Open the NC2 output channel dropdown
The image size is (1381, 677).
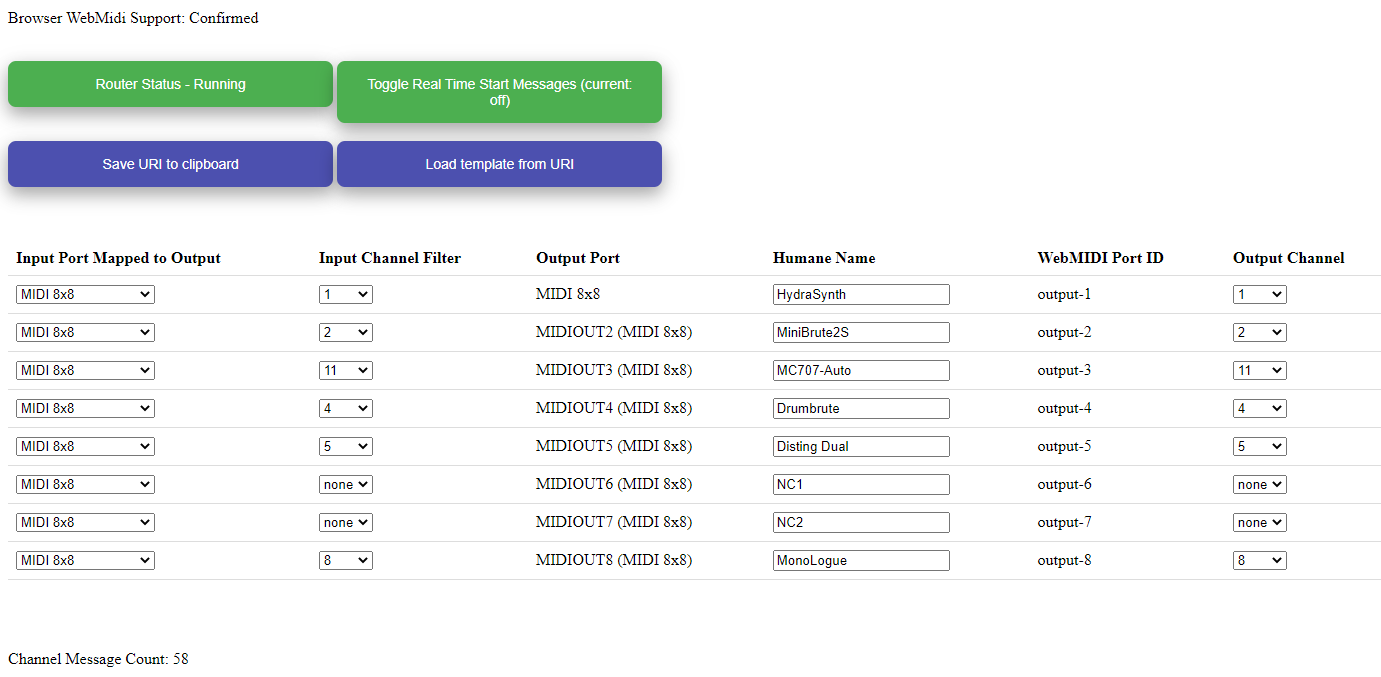1259,522
